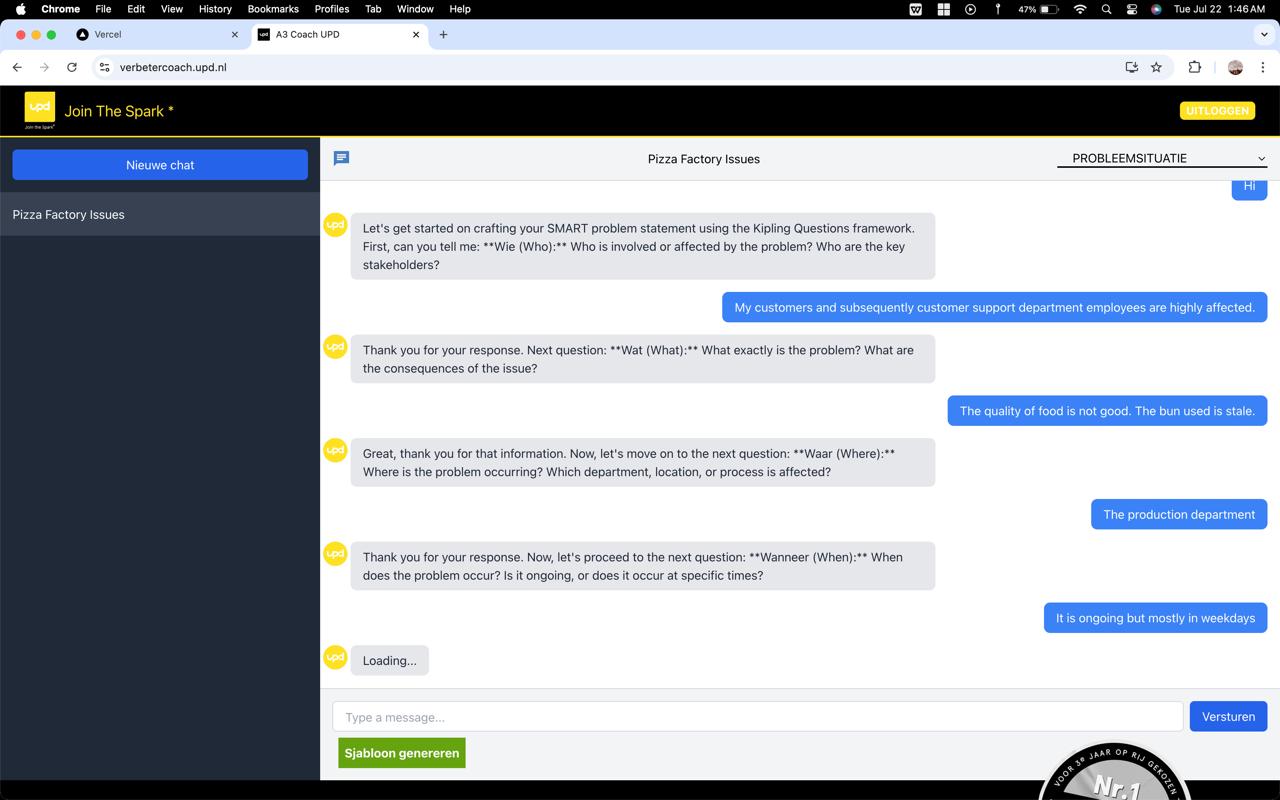This screenshot has height=800, width=1280.
Task: Click the chat bubble icon beside the conversation header
Action: [x=341, y=158]
